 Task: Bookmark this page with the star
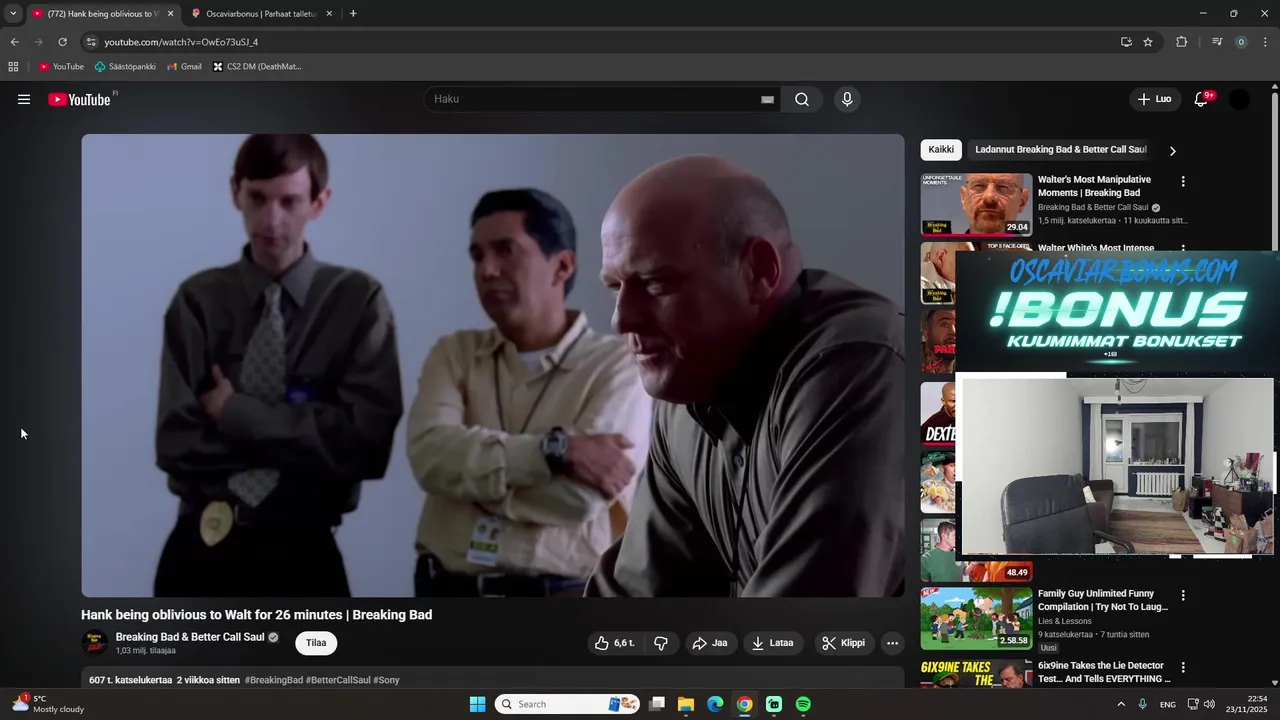[x=1148, y=42]
